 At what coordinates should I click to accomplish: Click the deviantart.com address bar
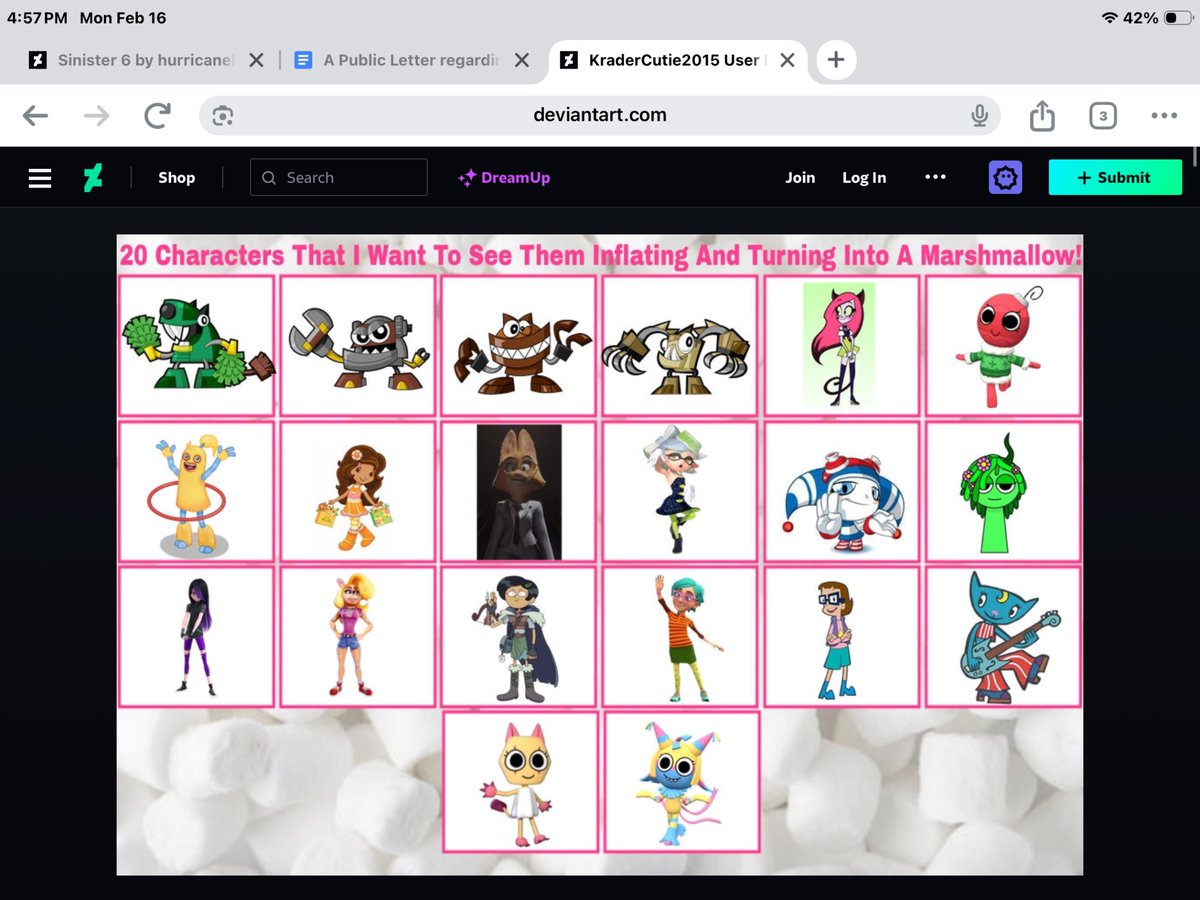[x=600, y=115]
